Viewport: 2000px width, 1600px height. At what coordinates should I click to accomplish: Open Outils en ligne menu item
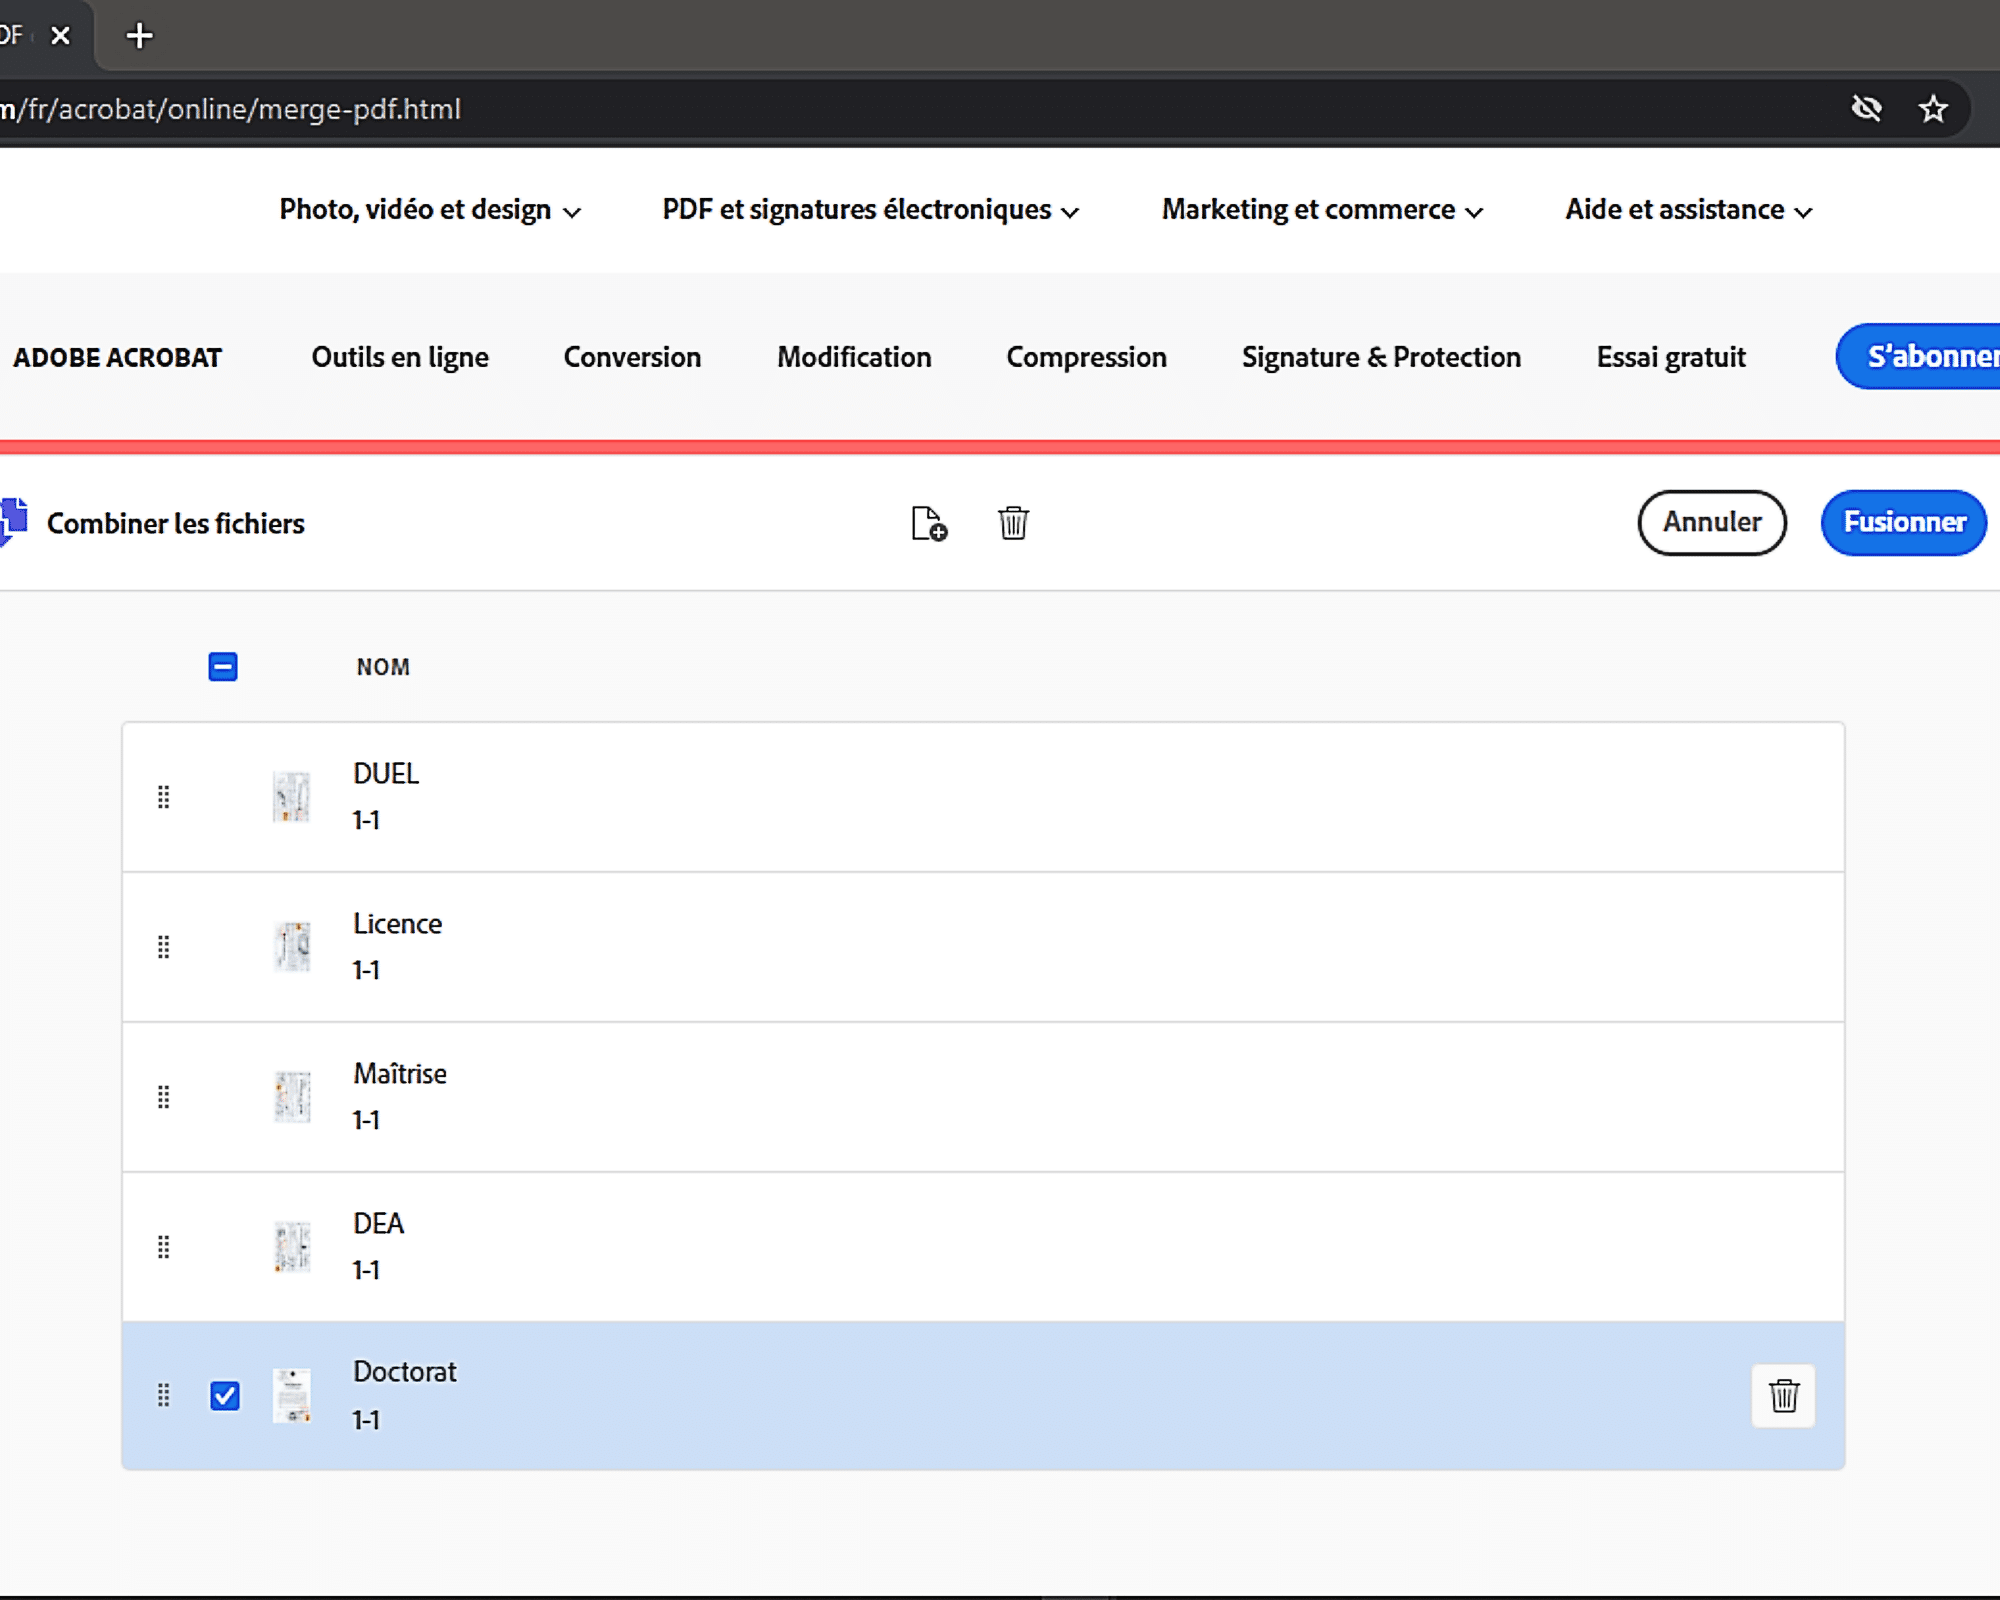tap(400, 357)
